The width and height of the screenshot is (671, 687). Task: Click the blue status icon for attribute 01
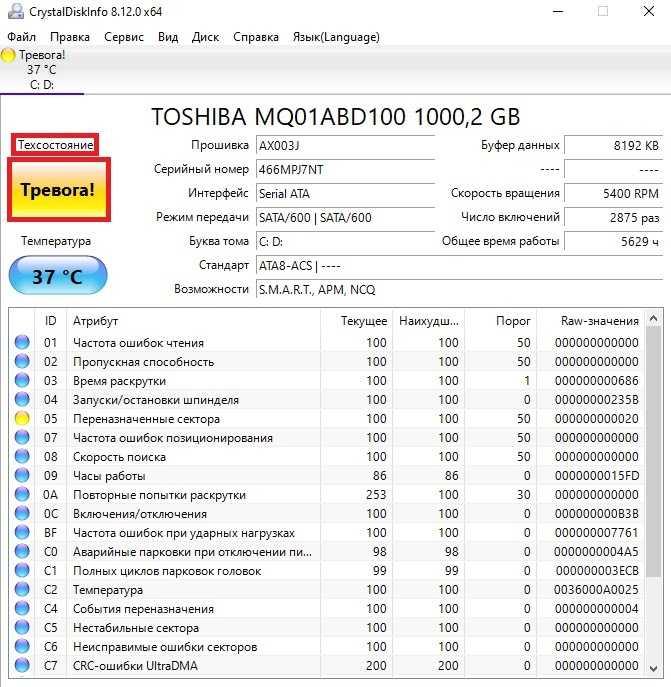(22, 342)
